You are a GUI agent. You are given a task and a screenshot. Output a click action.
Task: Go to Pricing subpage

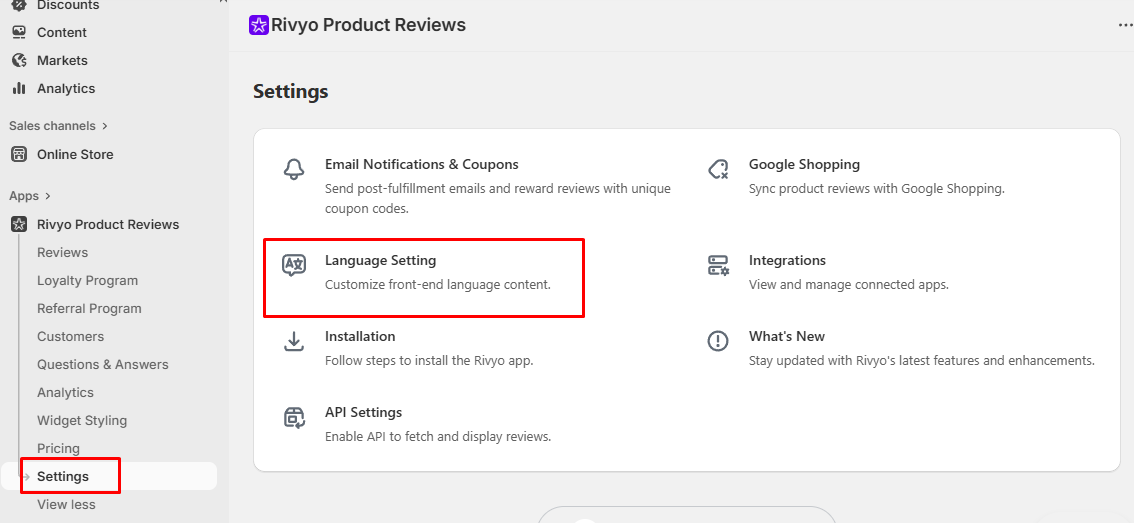pyautogui.click(x=59, y=448)
